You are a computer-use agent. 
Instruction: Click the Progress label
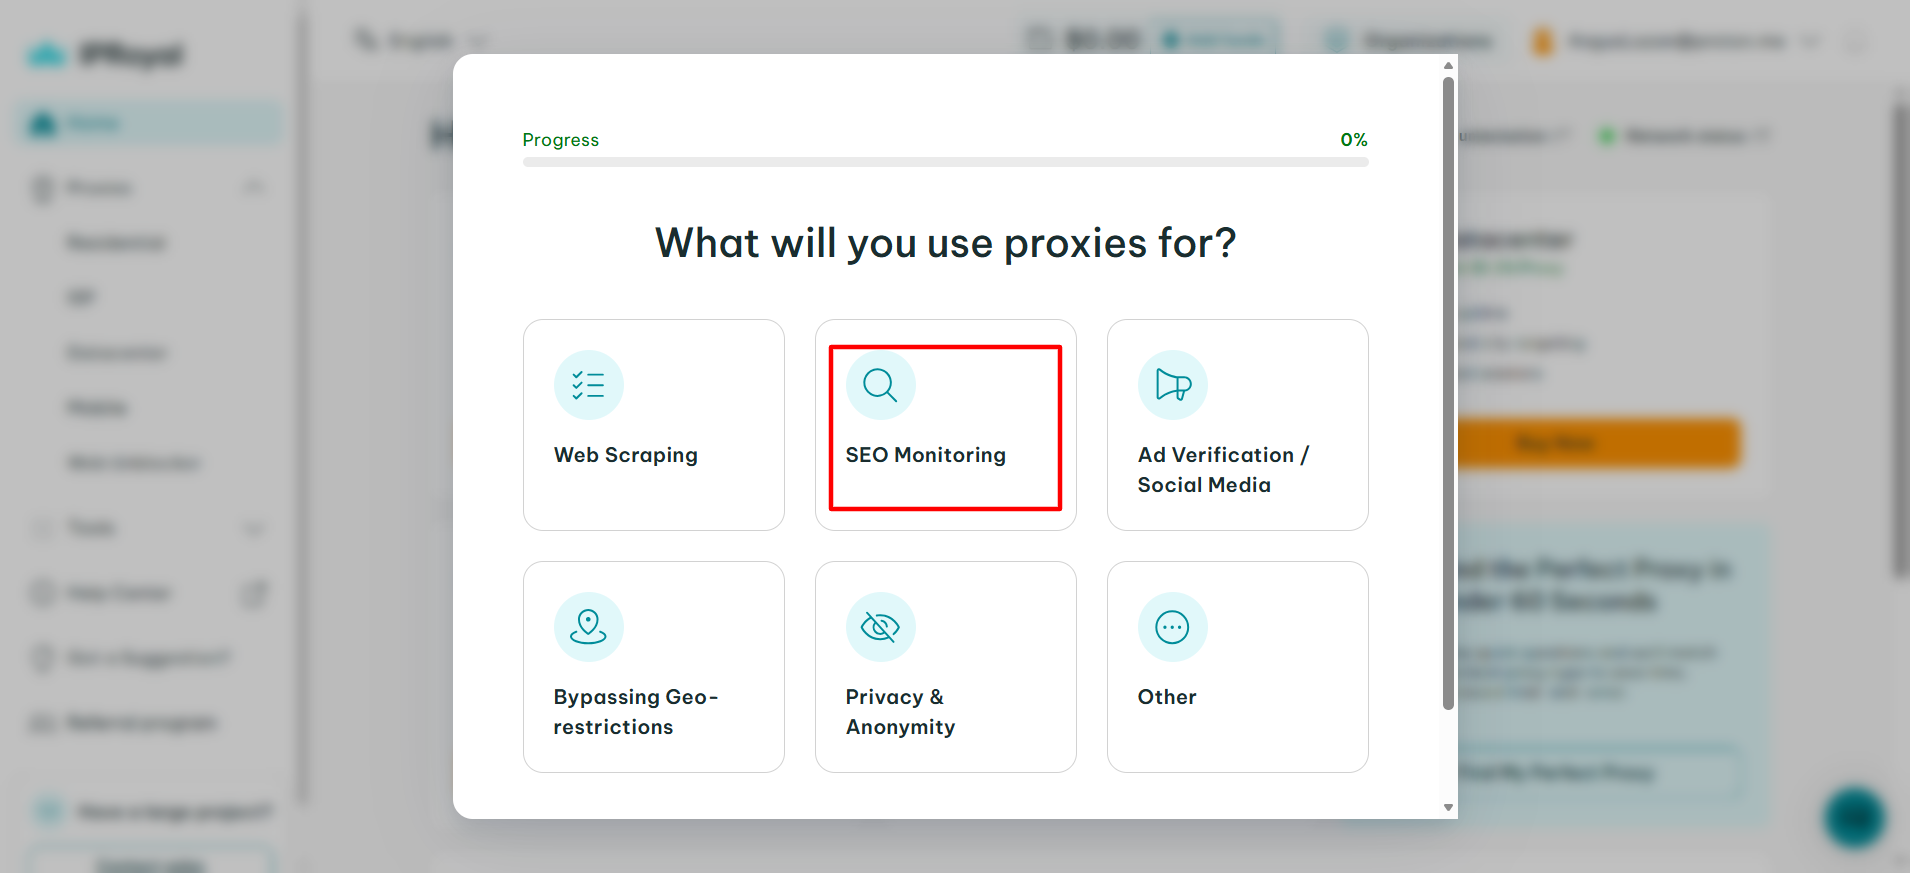[x=561, y=140]
